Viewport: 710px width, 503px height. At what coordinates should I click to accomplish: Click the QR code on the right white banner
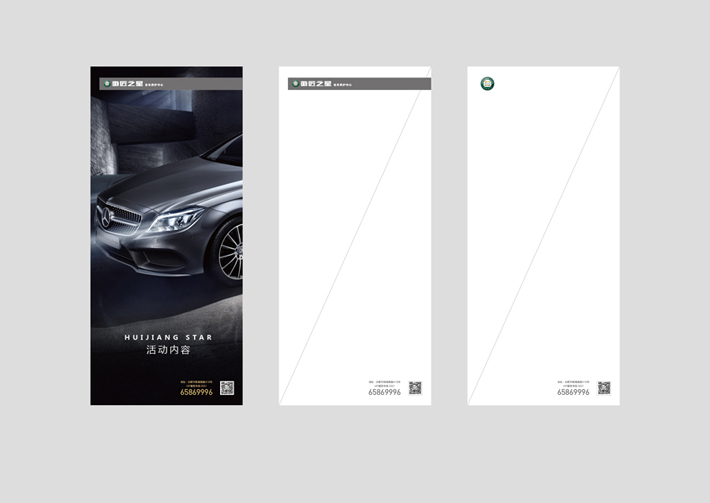[604, 388]
